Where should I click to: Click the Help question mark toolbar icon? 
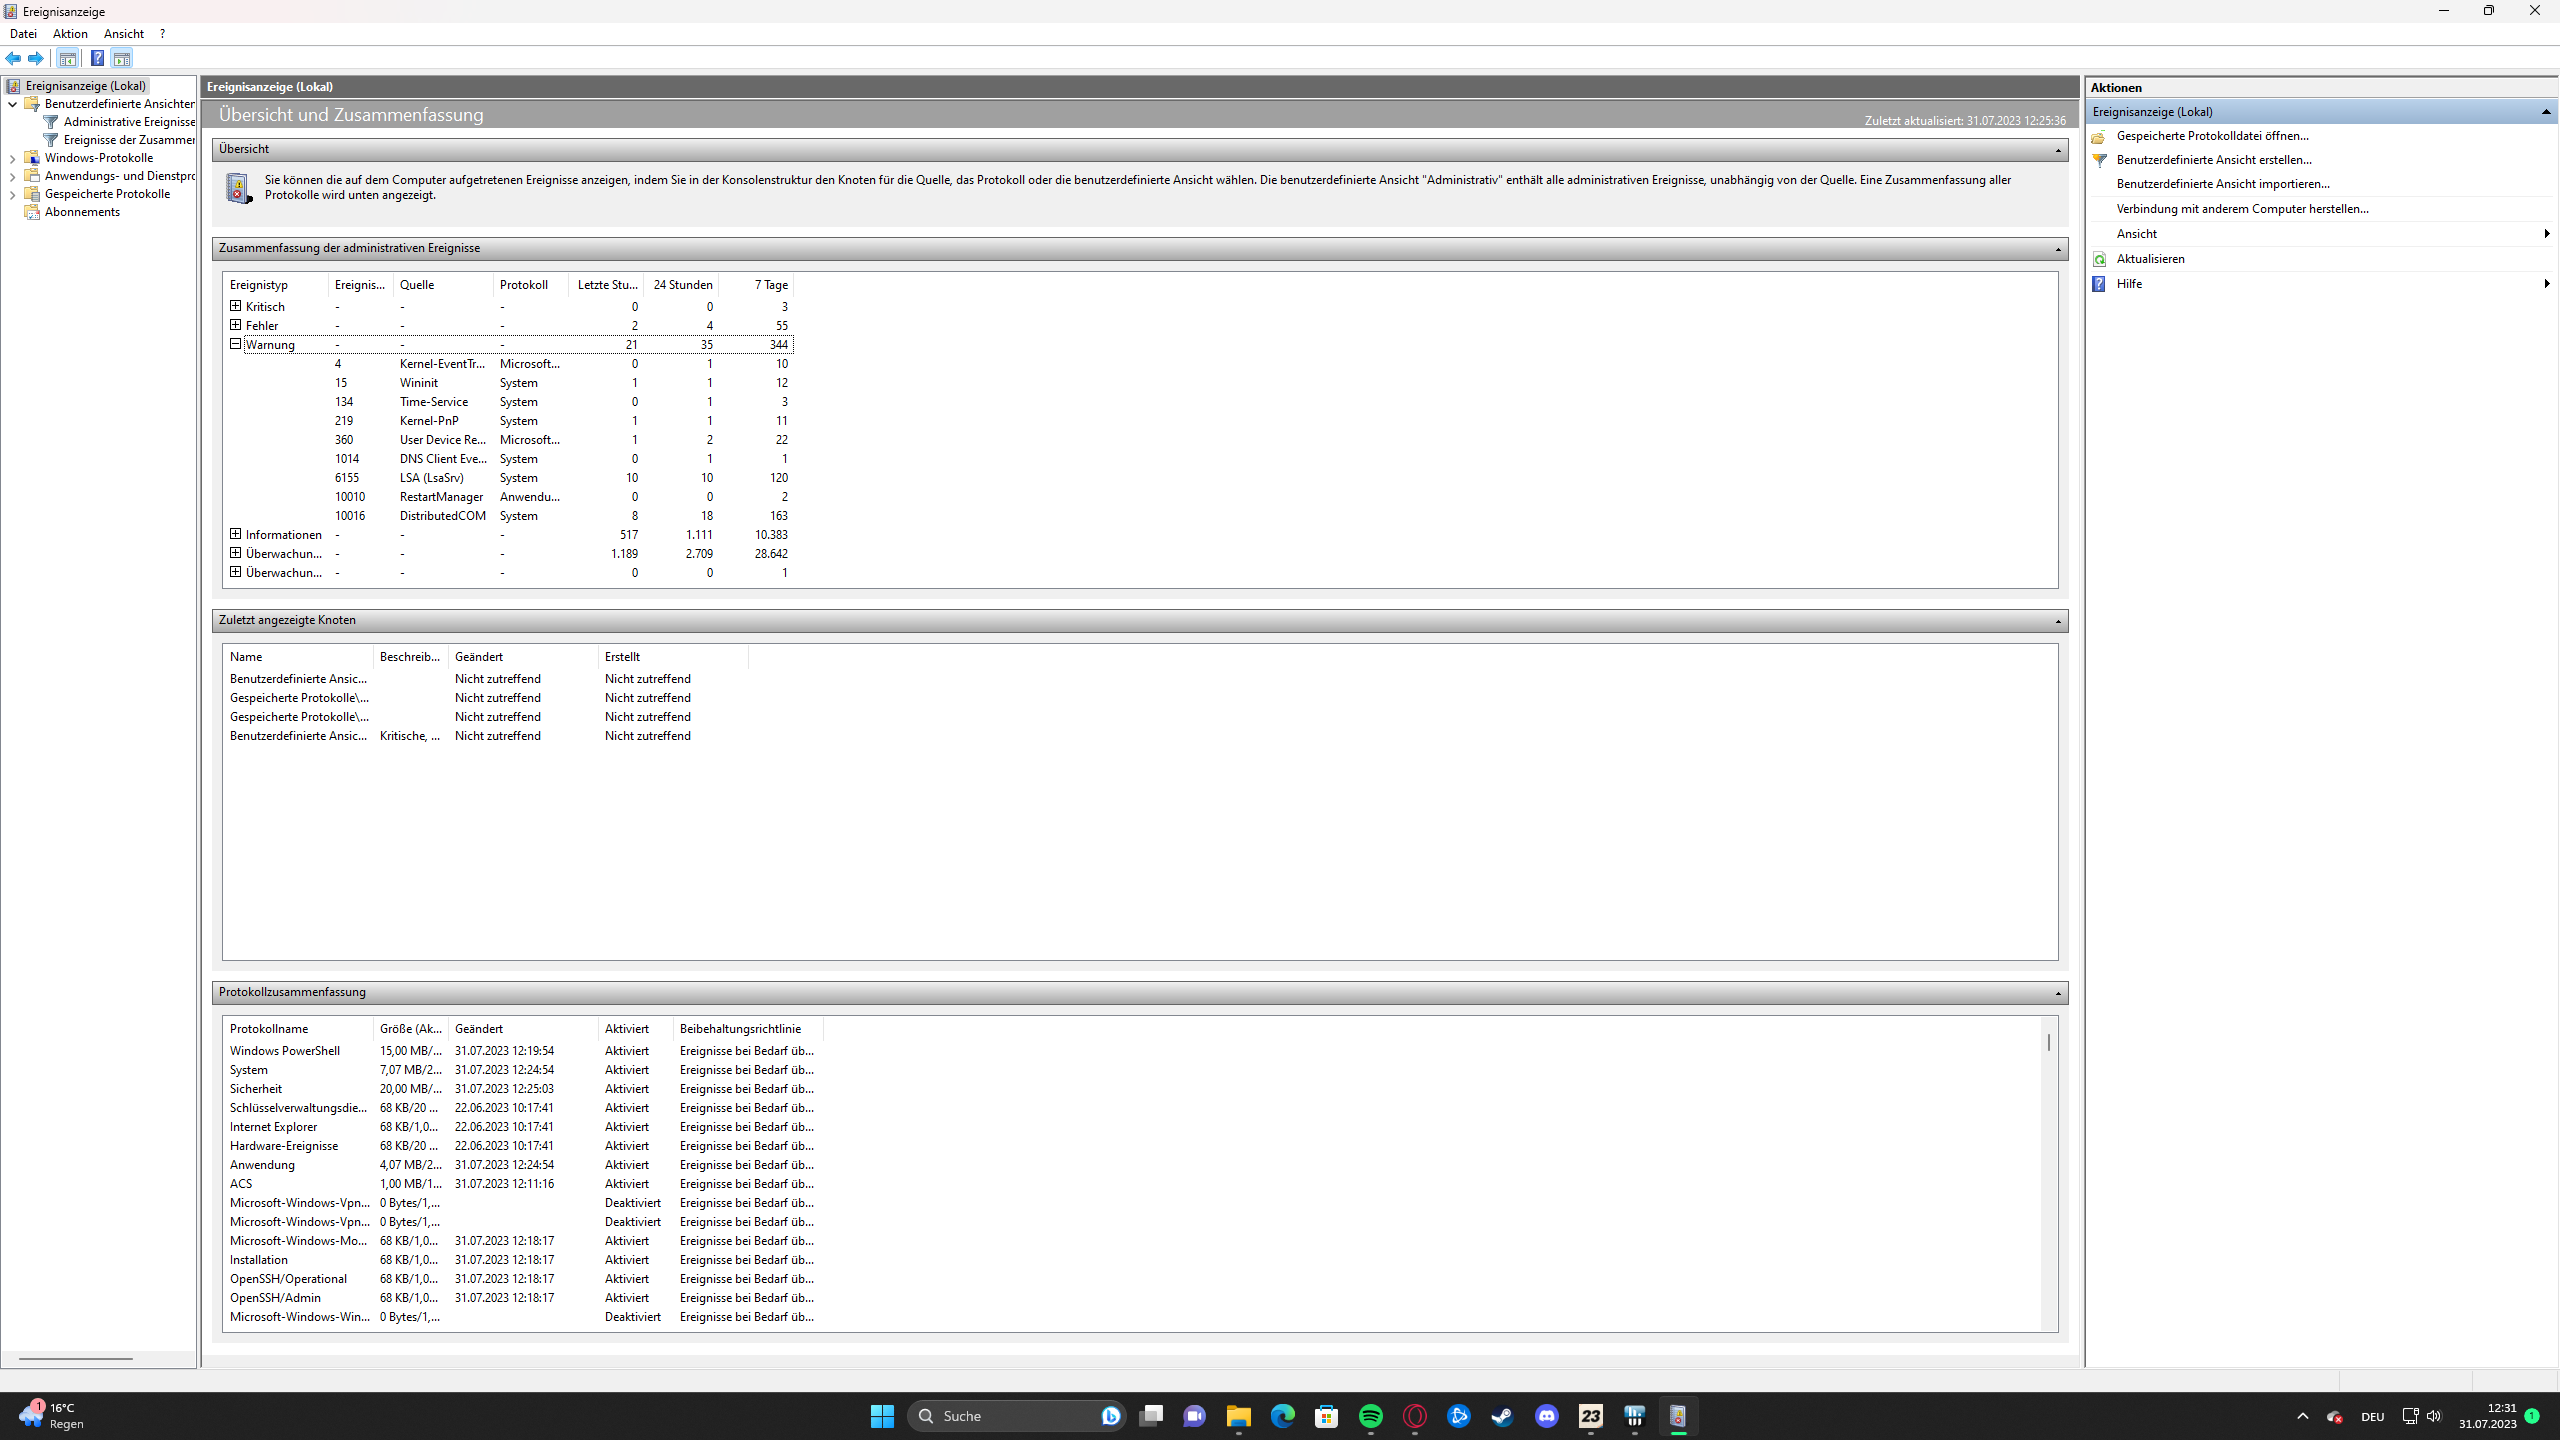(x=97, y=58)
